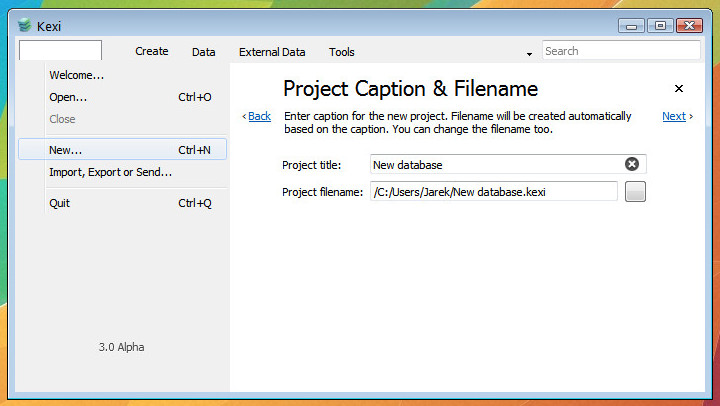Quit Kexi from the menu
This screenshot has height=406, width=720.
coord(60,203)
